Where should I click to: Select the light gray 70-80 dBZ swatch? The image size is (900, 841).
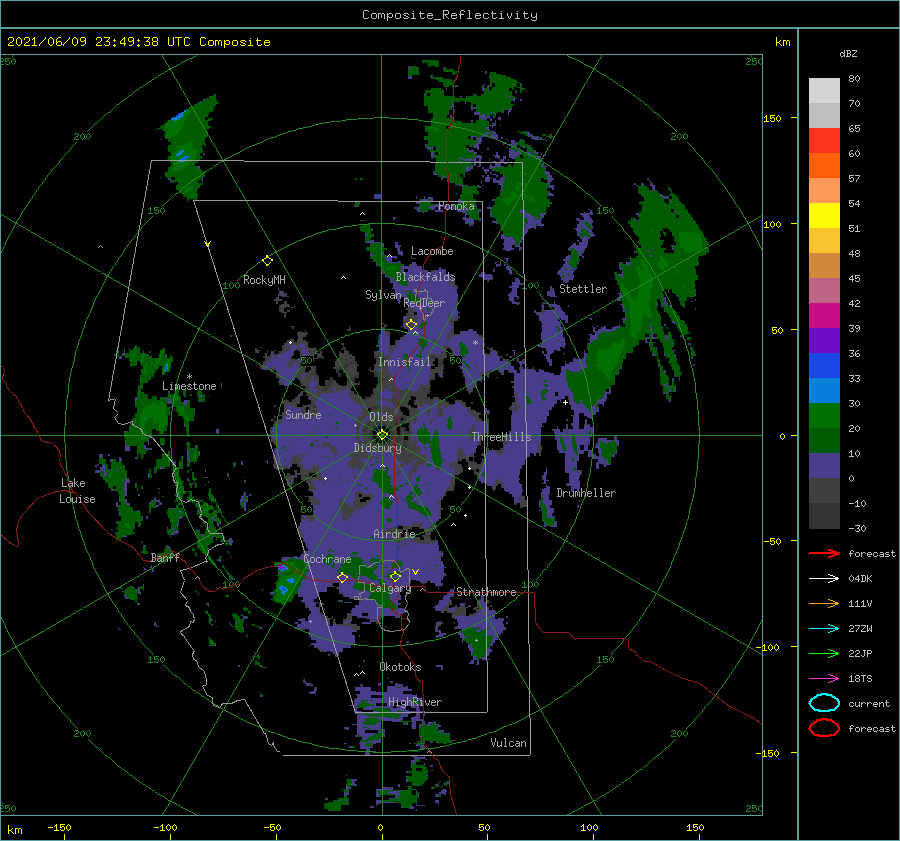(824, 91)
